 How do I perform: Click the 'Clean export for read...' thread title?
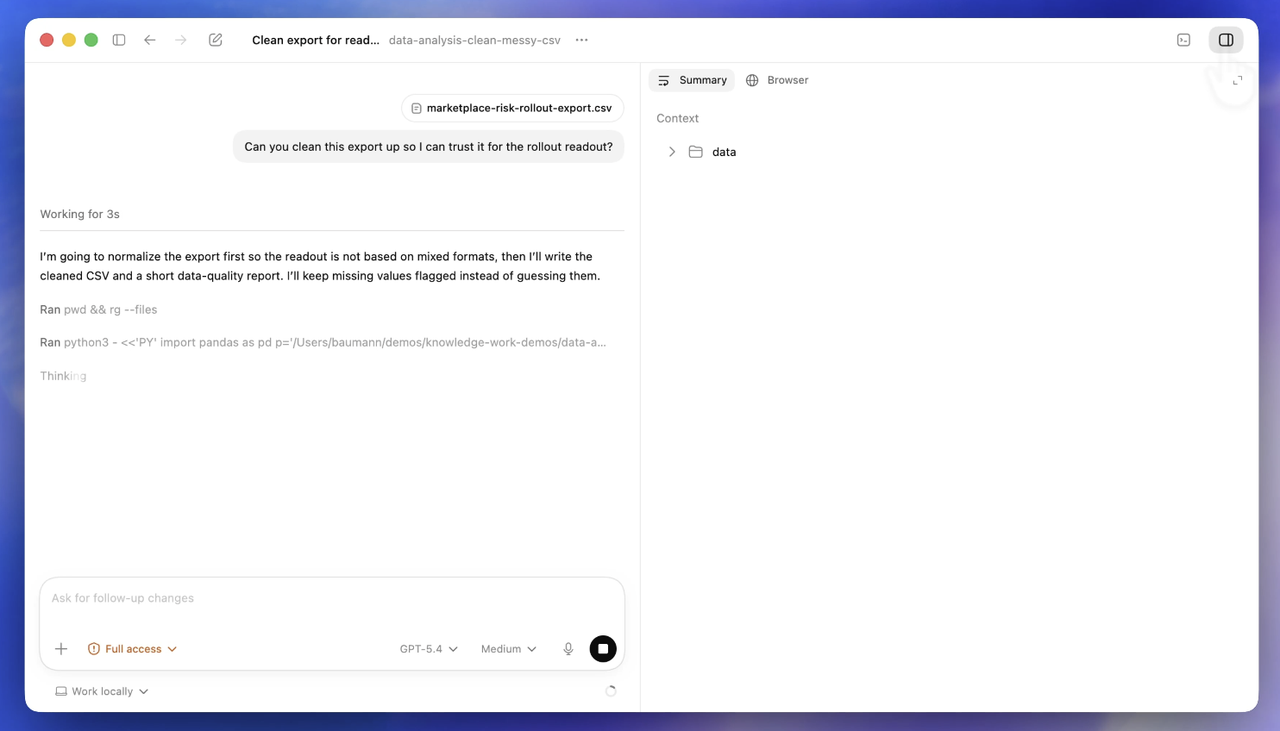pyautogui.click(x=316, y=40)
